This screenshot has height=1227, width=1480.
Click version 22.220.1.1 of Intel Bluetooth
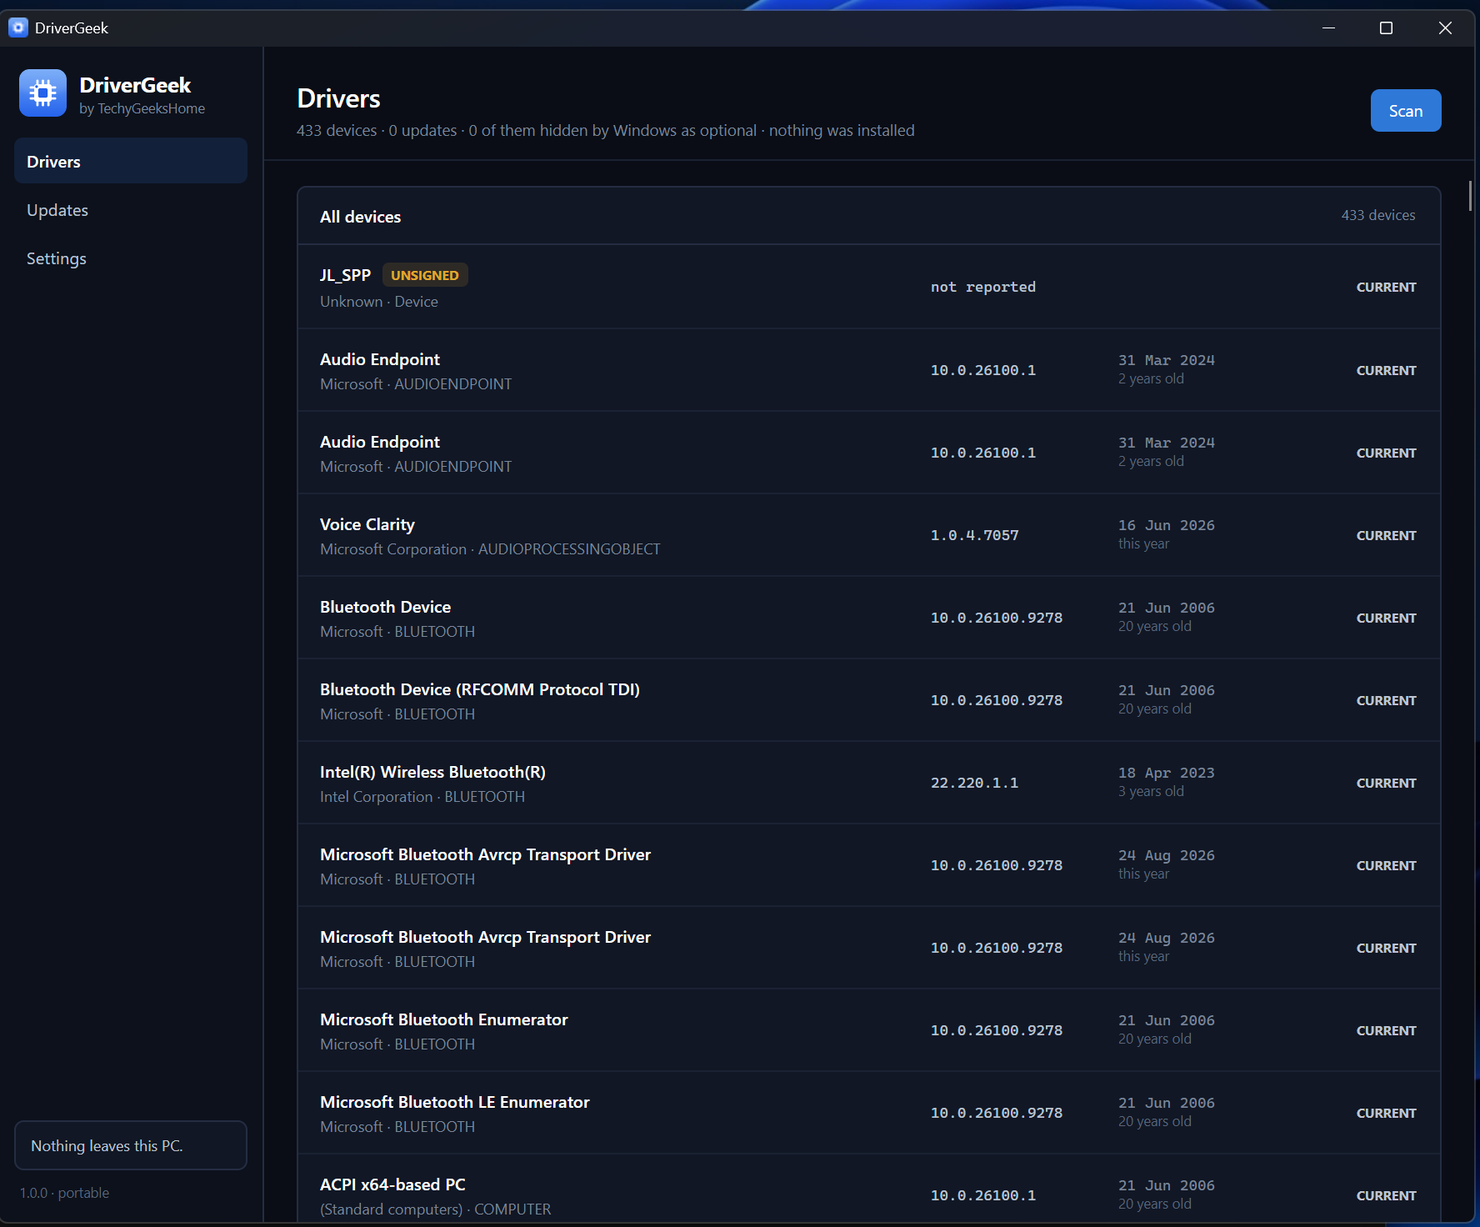coord(975,783)
